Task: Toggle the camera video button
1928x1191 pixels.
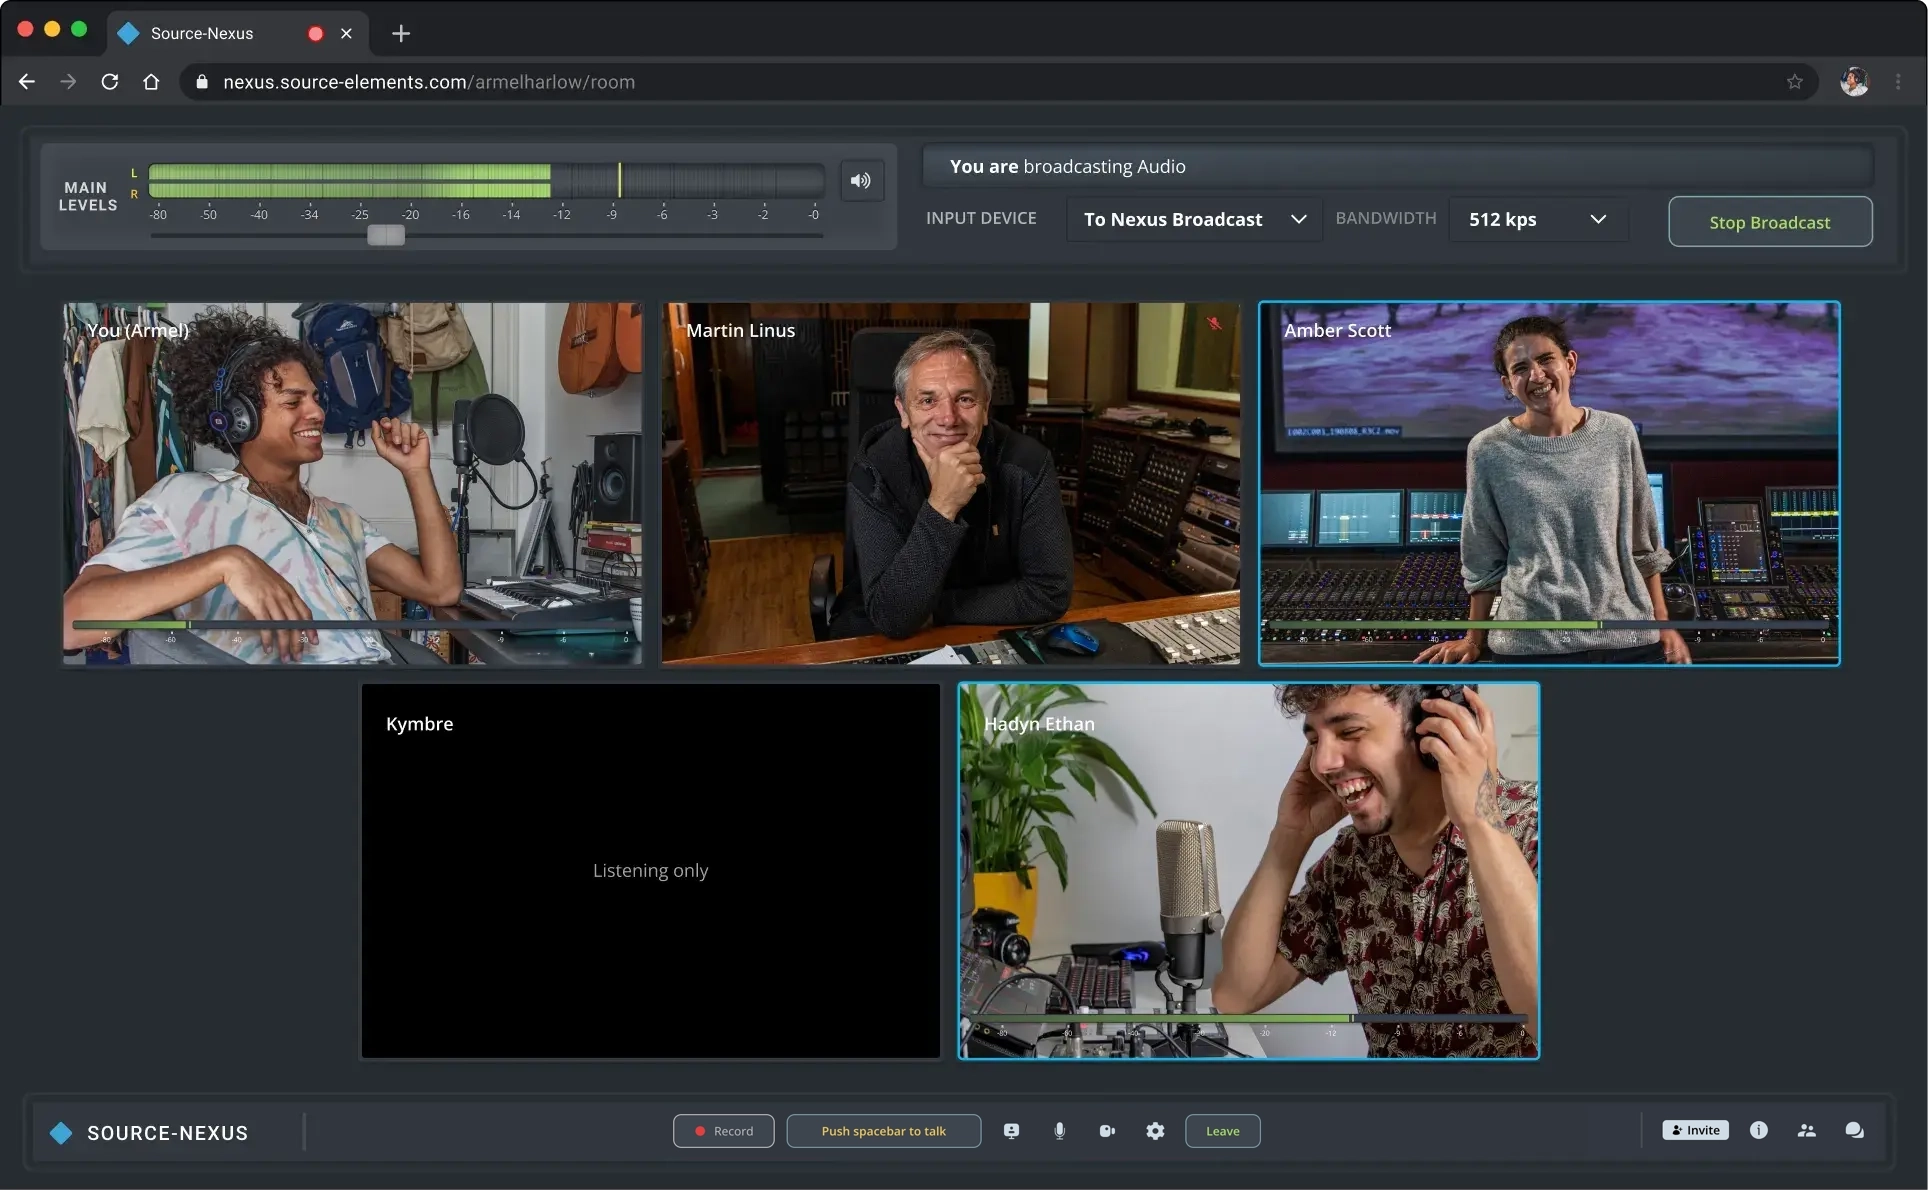Action: 1107,1131
